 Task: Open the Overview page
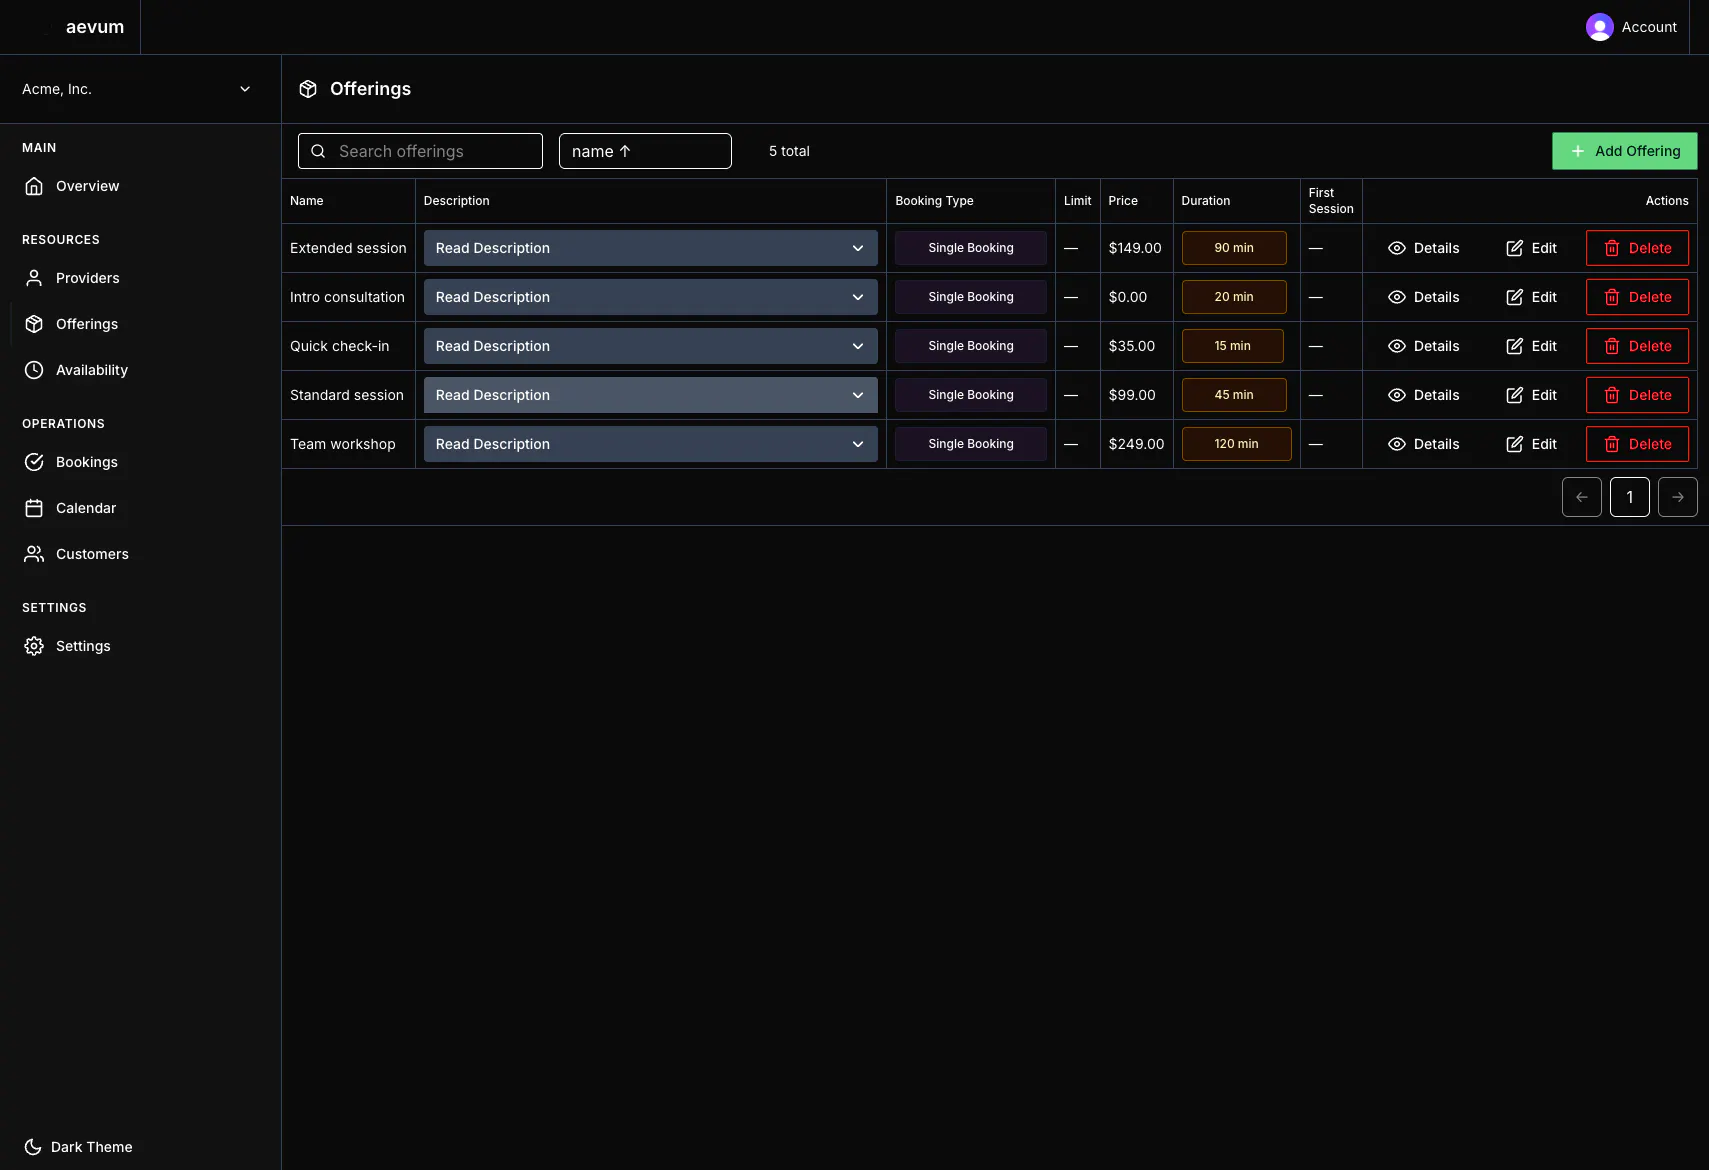click(x=88, y=186)
